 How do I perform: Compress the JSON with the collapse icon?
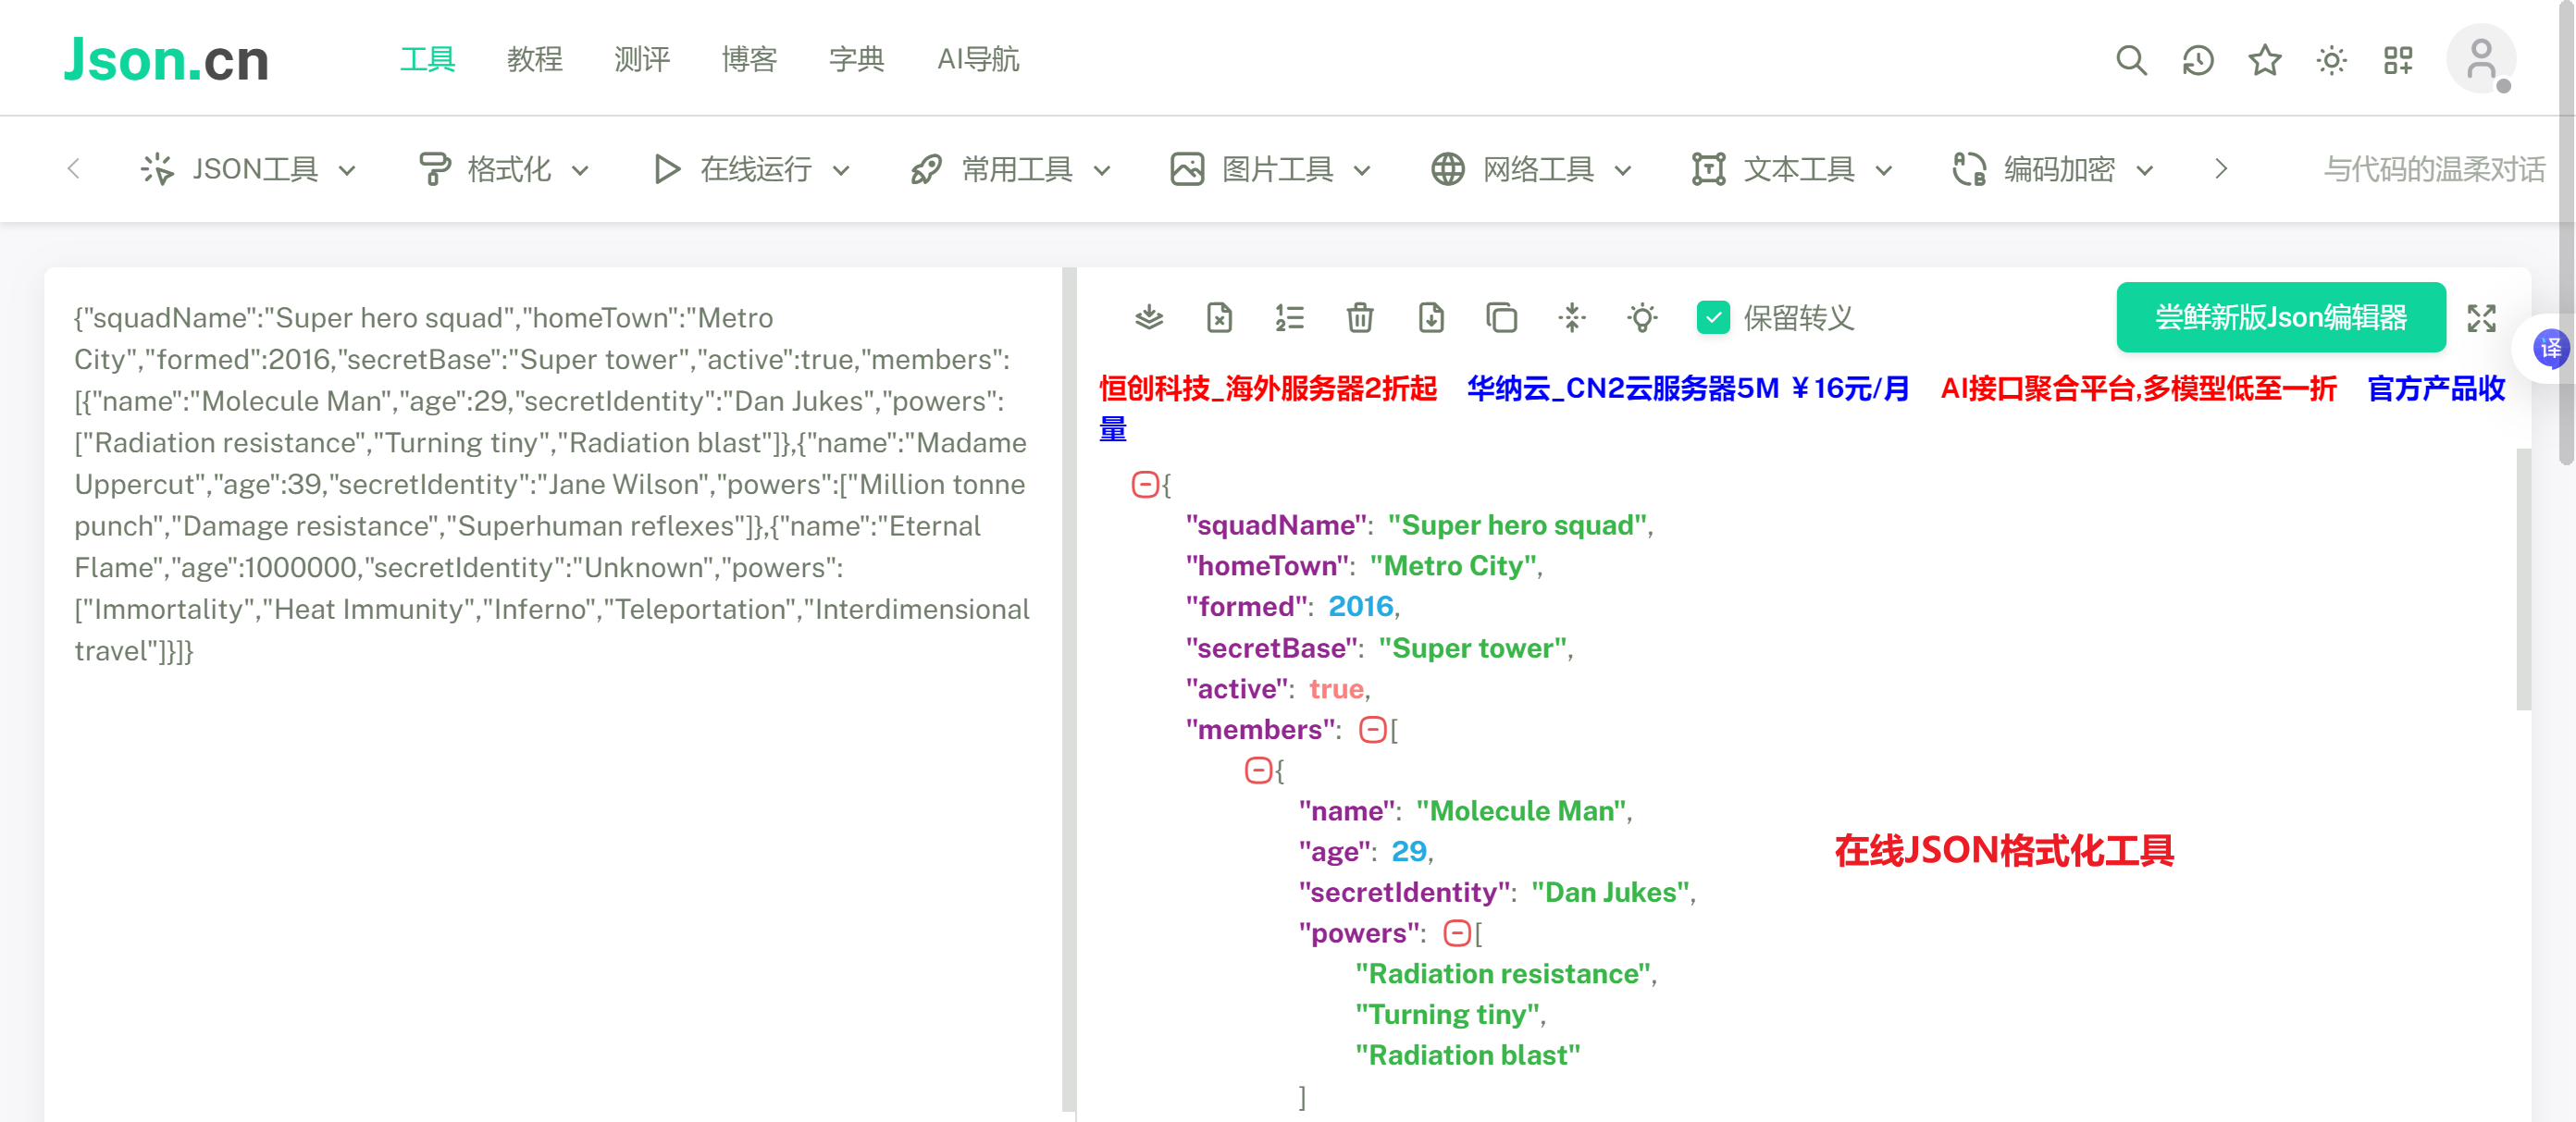click(1571, 318)
